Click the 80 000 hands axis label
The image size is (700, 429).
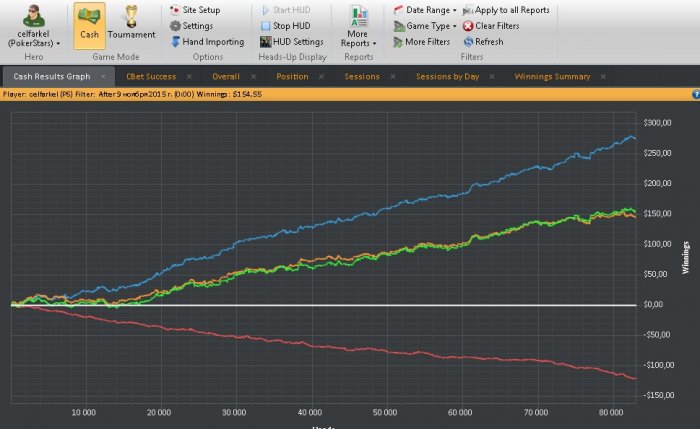(x=611, y=412)
